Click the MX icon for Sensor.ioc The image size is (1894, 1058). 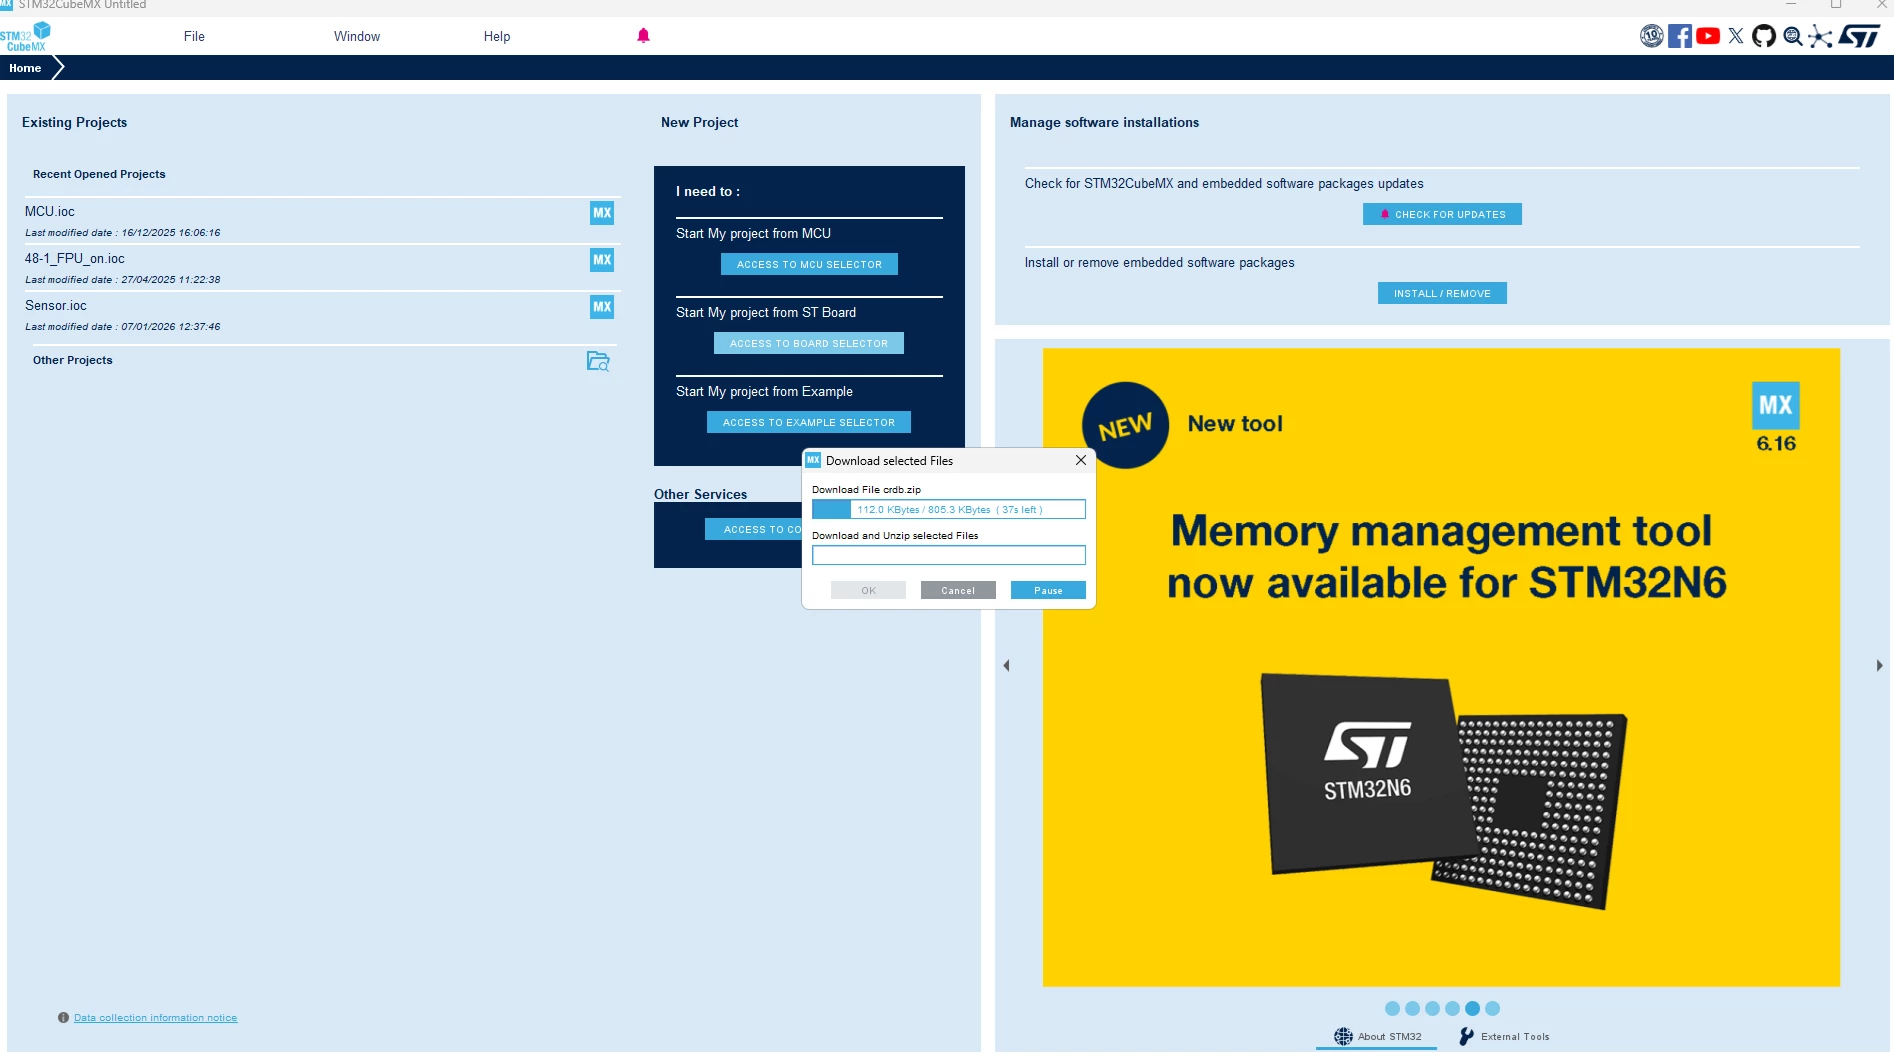pyautogui.click(x=602, y=307)
